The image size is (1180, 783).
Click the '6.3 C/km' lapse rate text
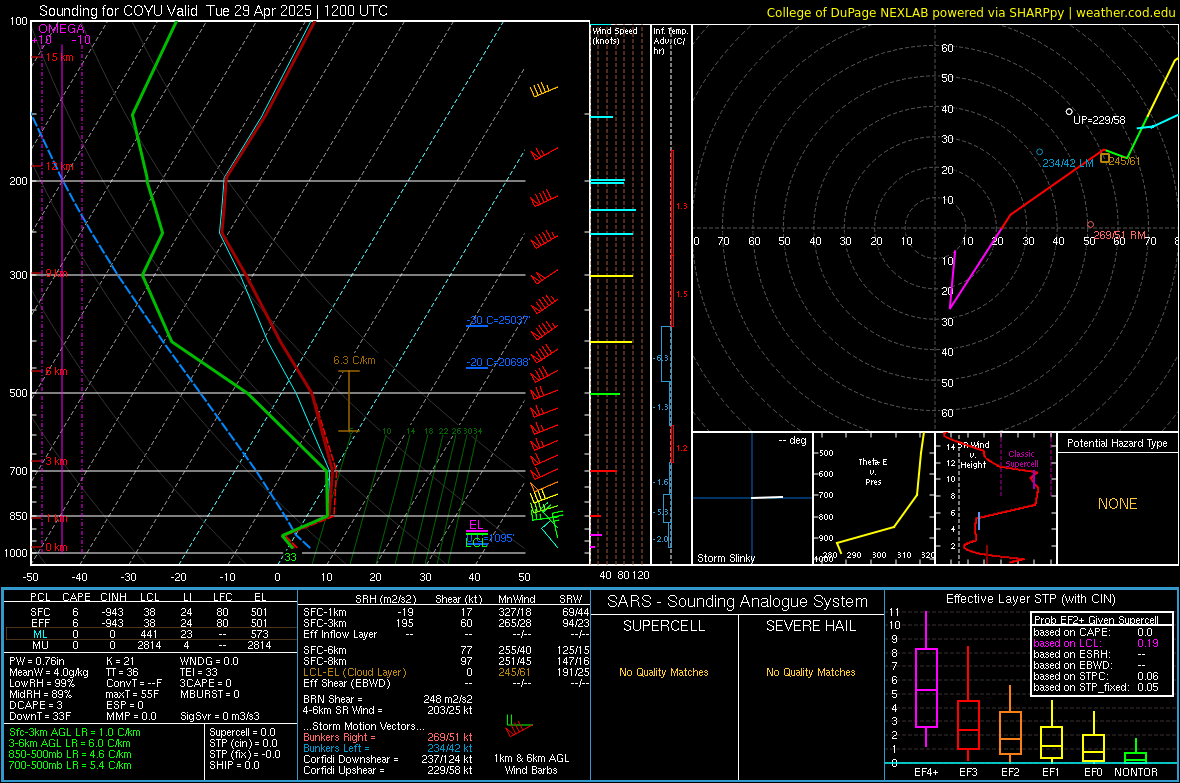[x=354, y=361]
